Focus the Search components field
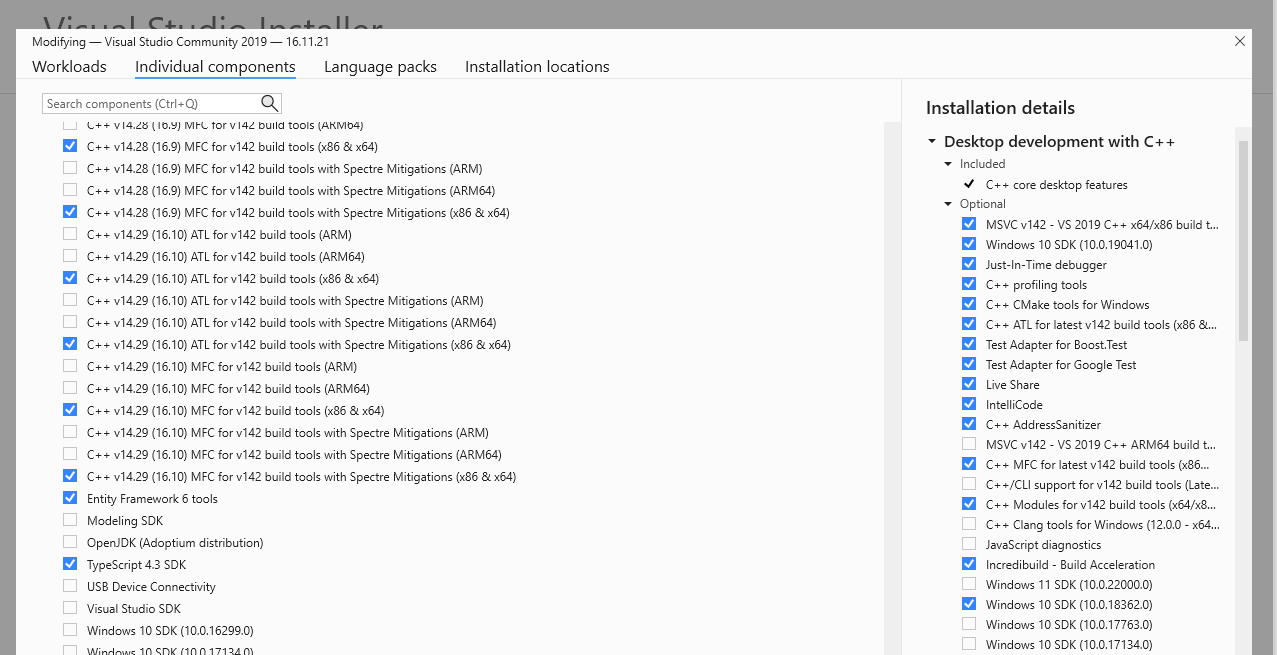The image size is (1277, 655). click(x=150, y=104)
